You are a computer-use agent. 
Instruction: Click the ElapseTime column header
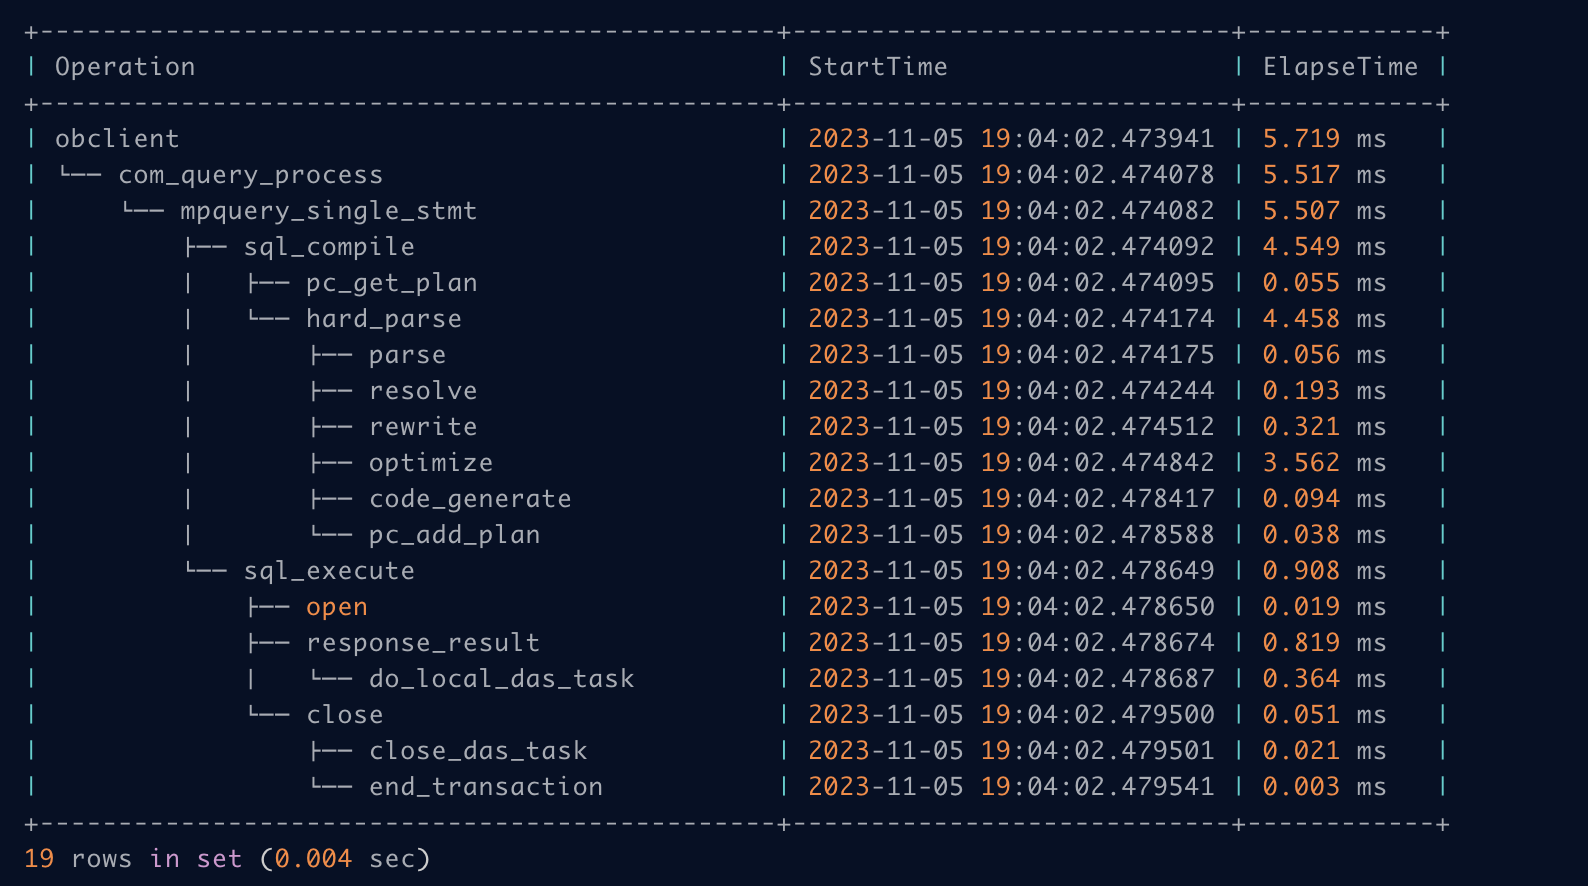click(1339, 67)
